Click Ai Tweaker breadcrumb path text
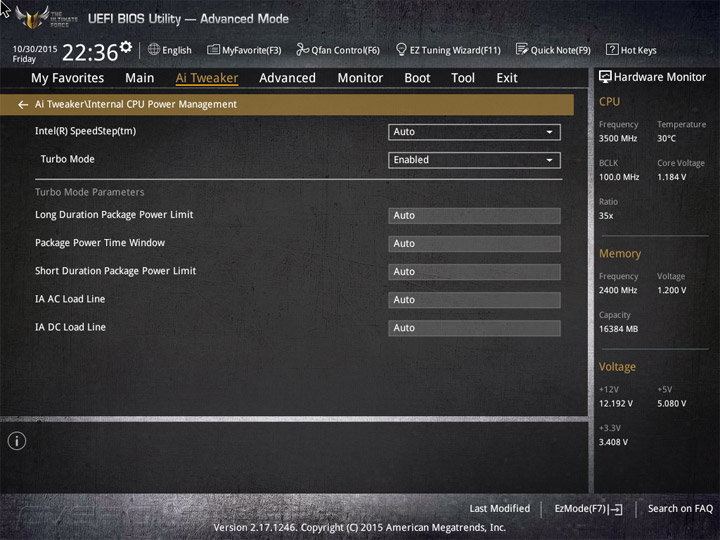The height and width of the screenshot is (540, 720). coord(135,105)
